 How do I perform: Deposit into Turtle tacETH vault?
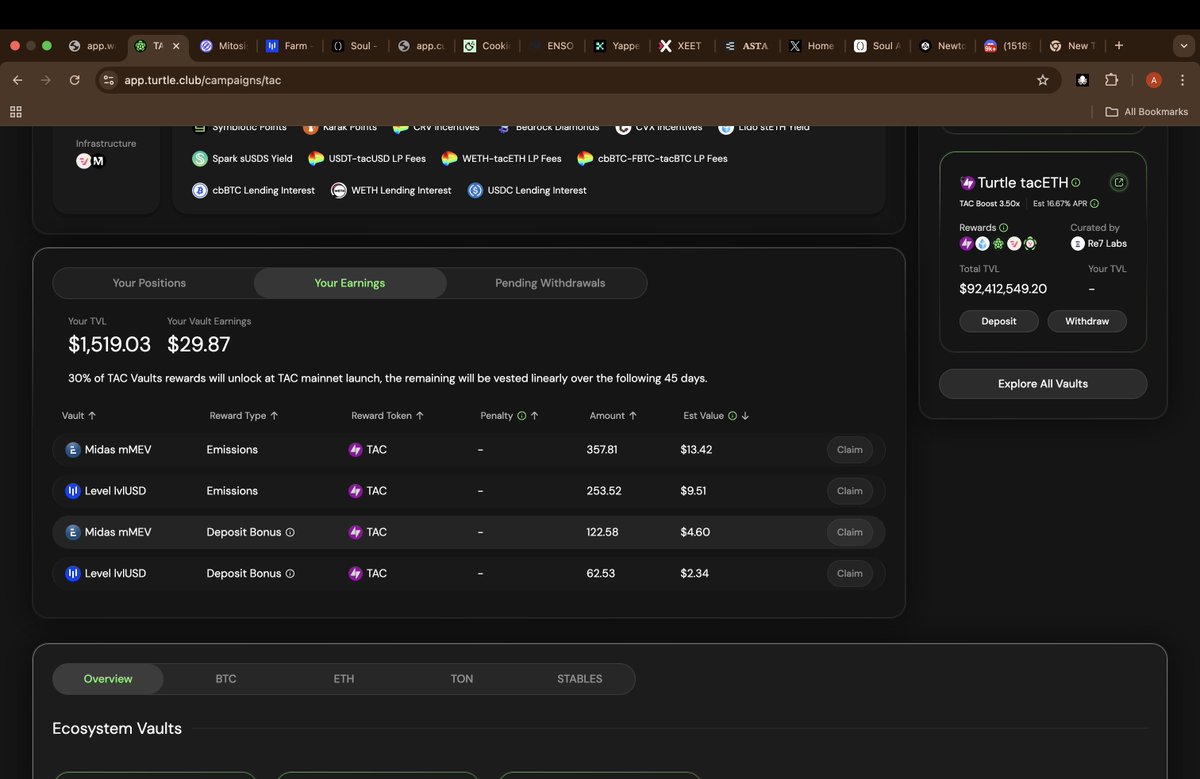point(998,321)
